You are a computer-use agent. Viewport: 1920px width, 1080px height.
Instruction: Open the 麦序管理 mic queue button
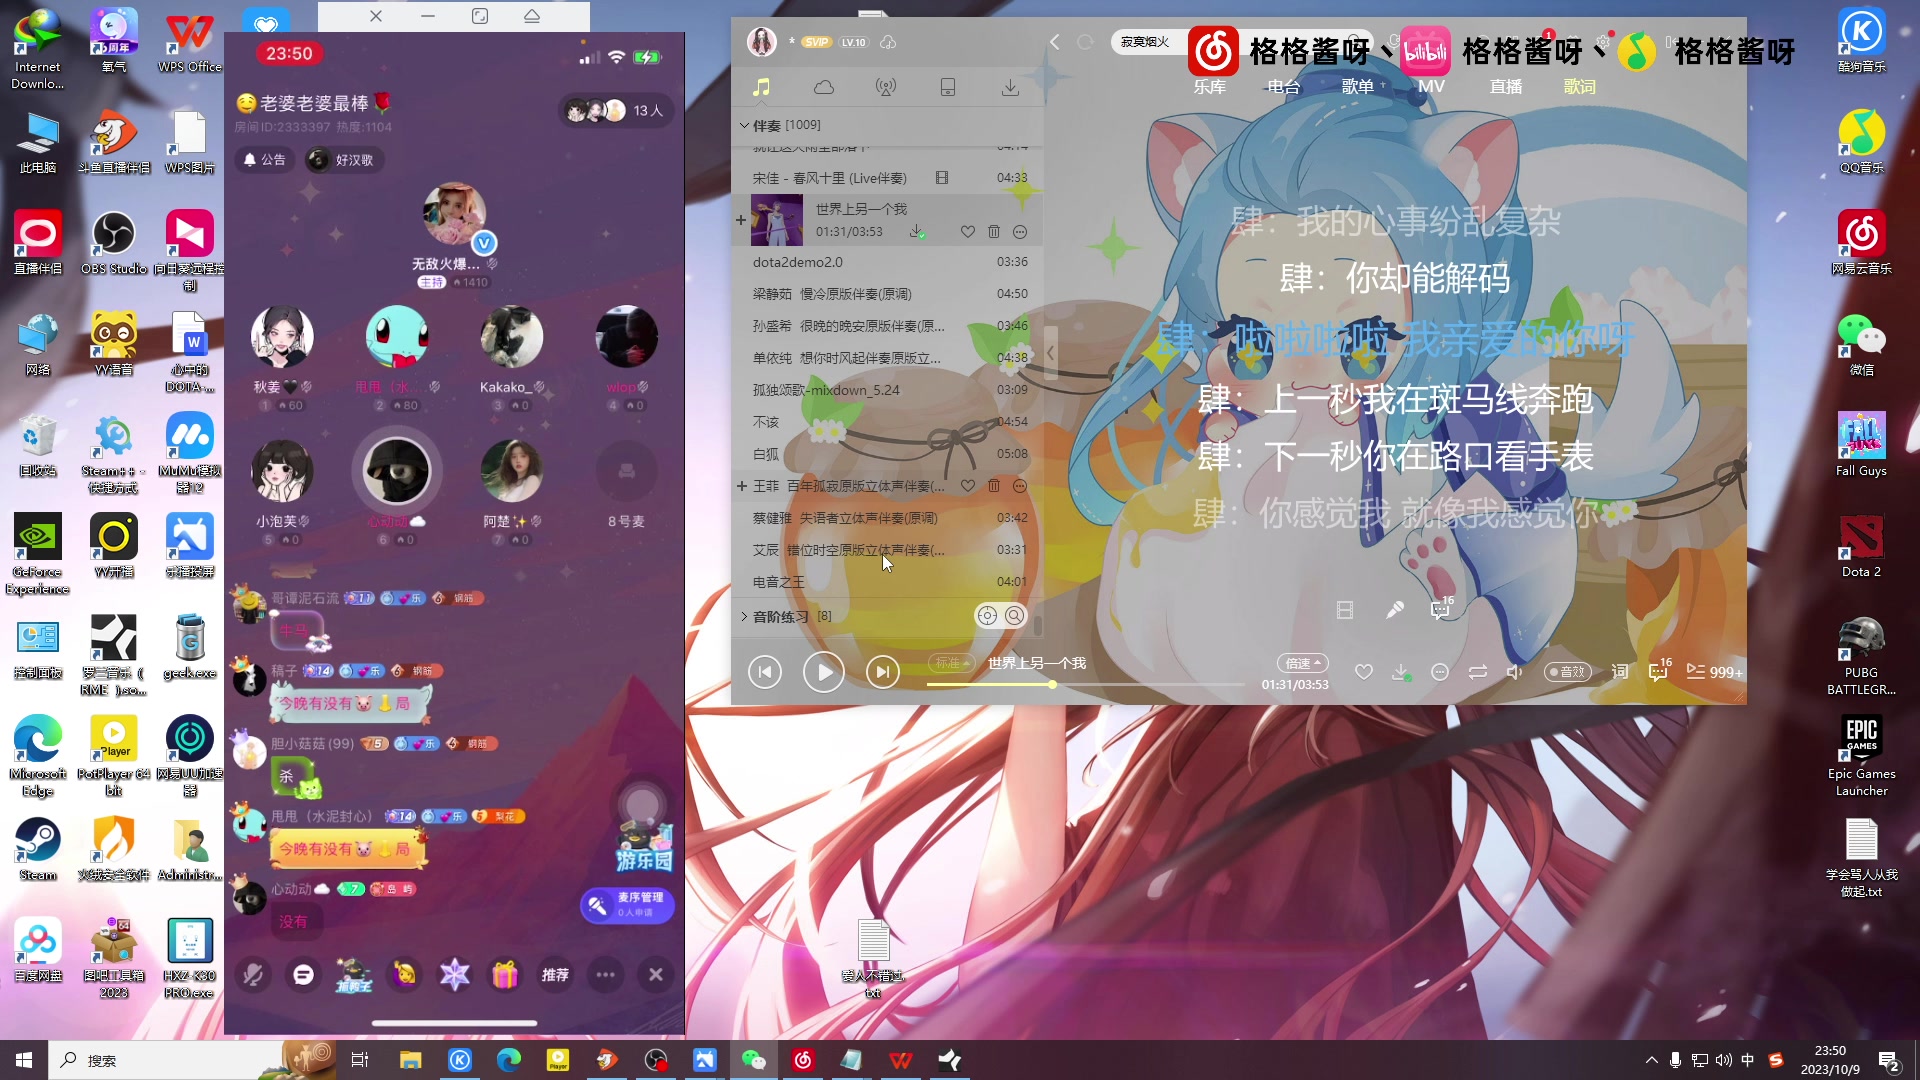pos(628,905)
